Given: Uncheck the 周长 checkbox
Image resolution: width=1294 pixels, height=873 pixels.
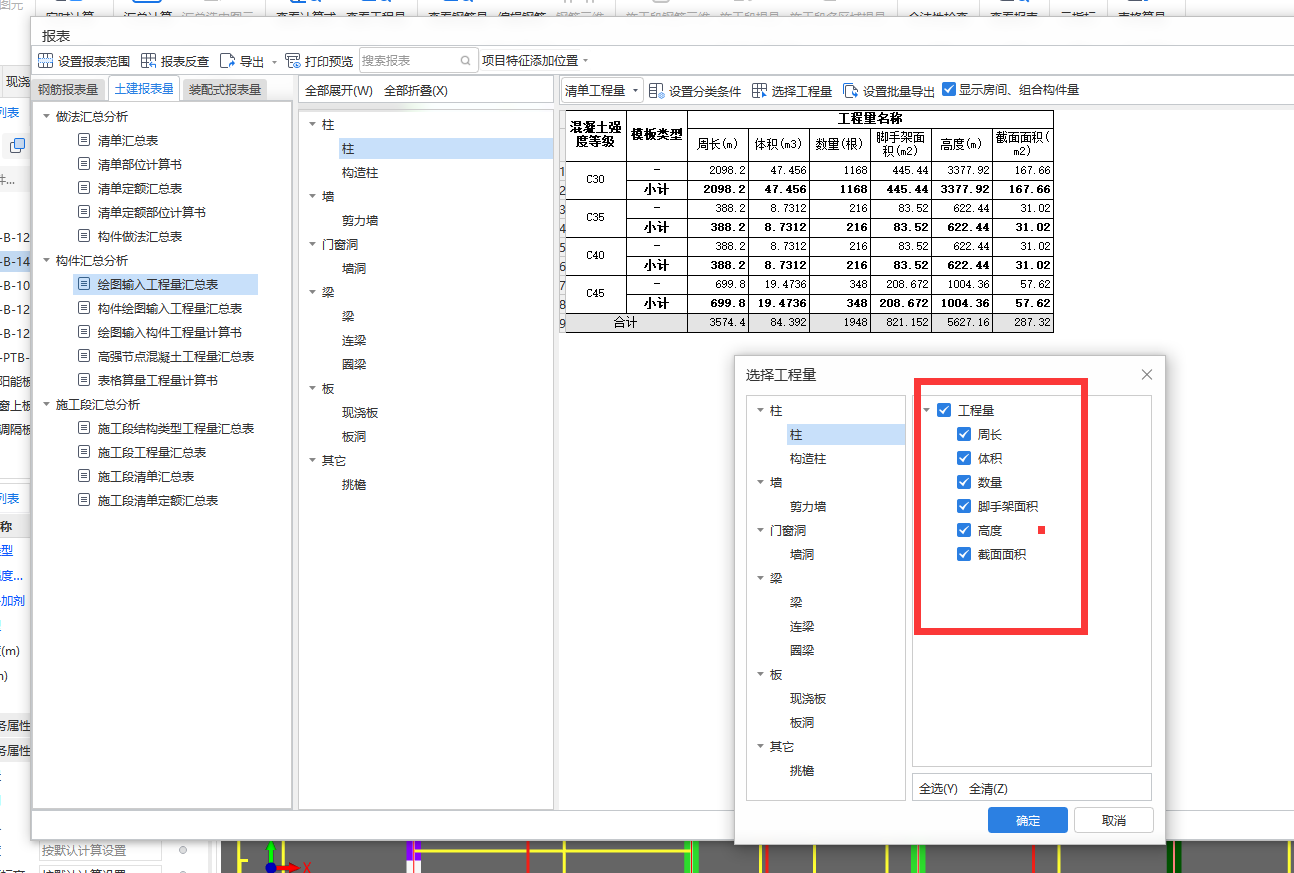Looking at the screenshot, I should click(x=964, y=434).
